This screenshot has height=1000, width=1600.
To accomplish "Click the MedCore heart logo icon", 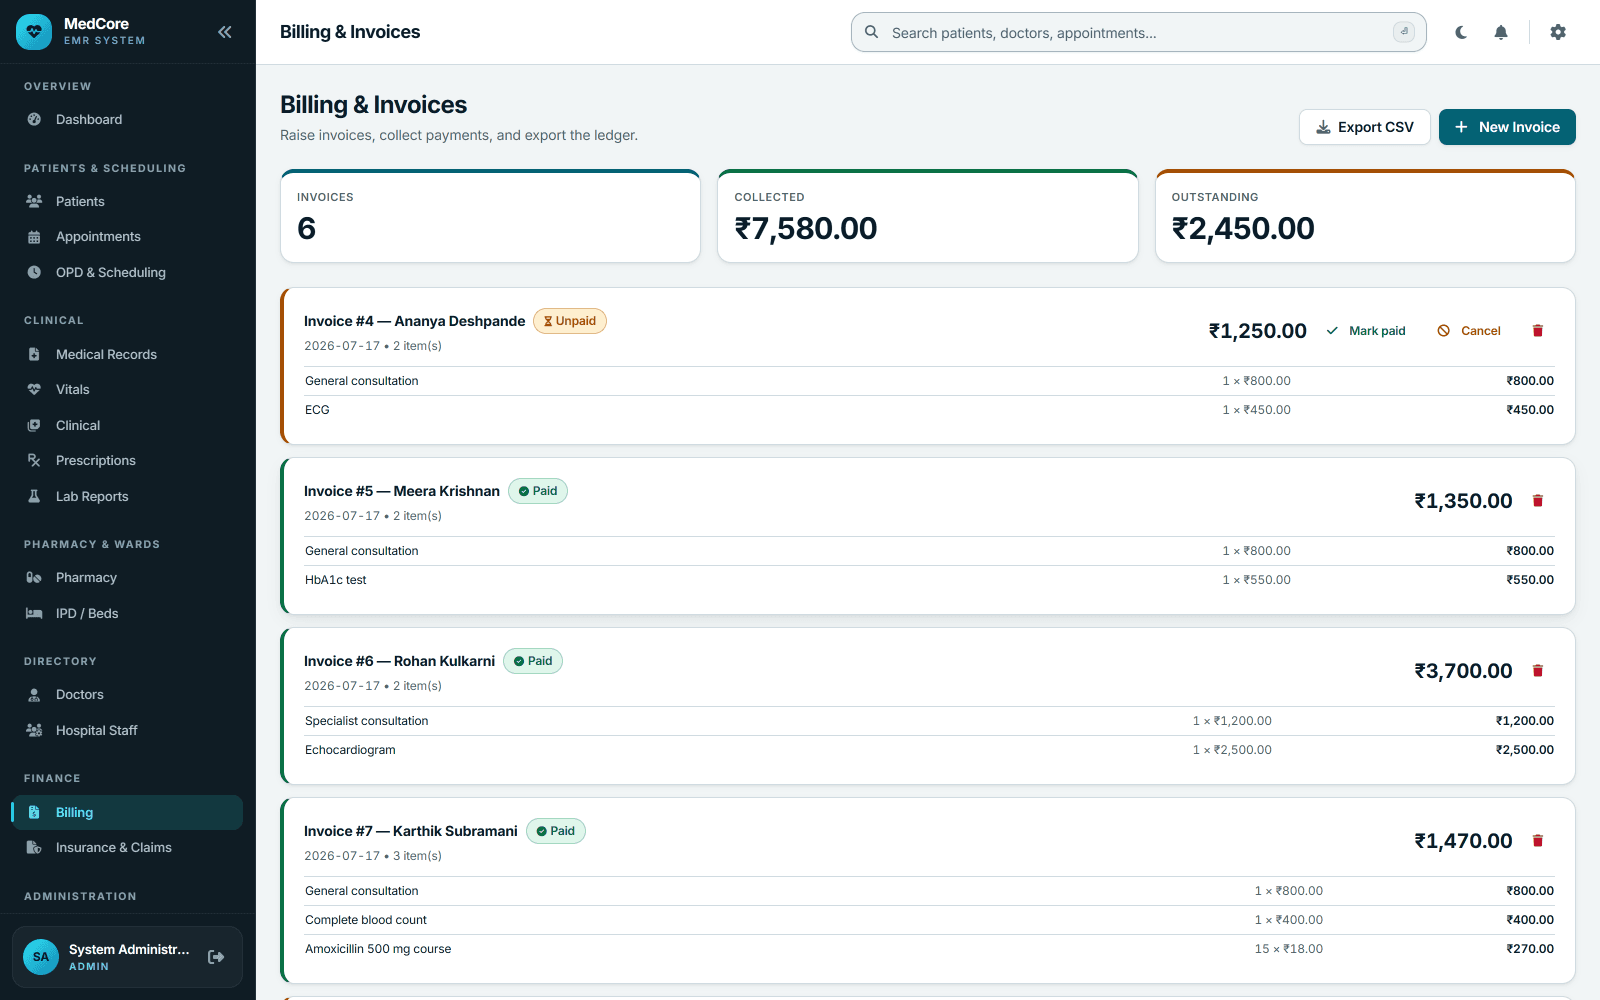I will 34,32.
